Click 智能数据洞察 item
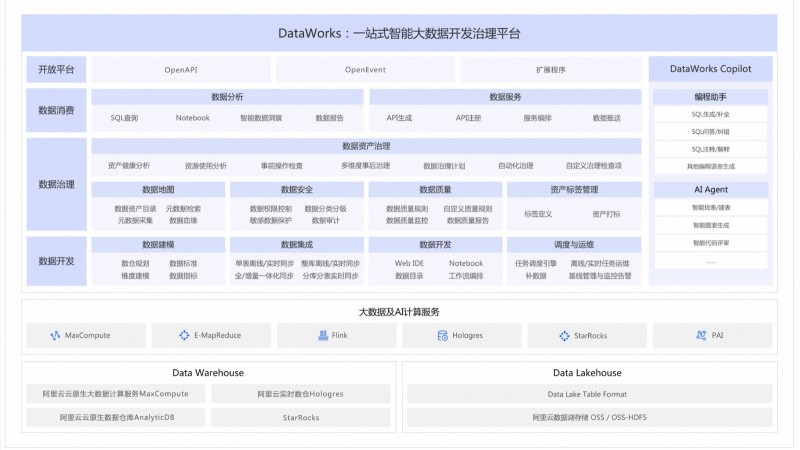The image size is (800, 450). 261,118
